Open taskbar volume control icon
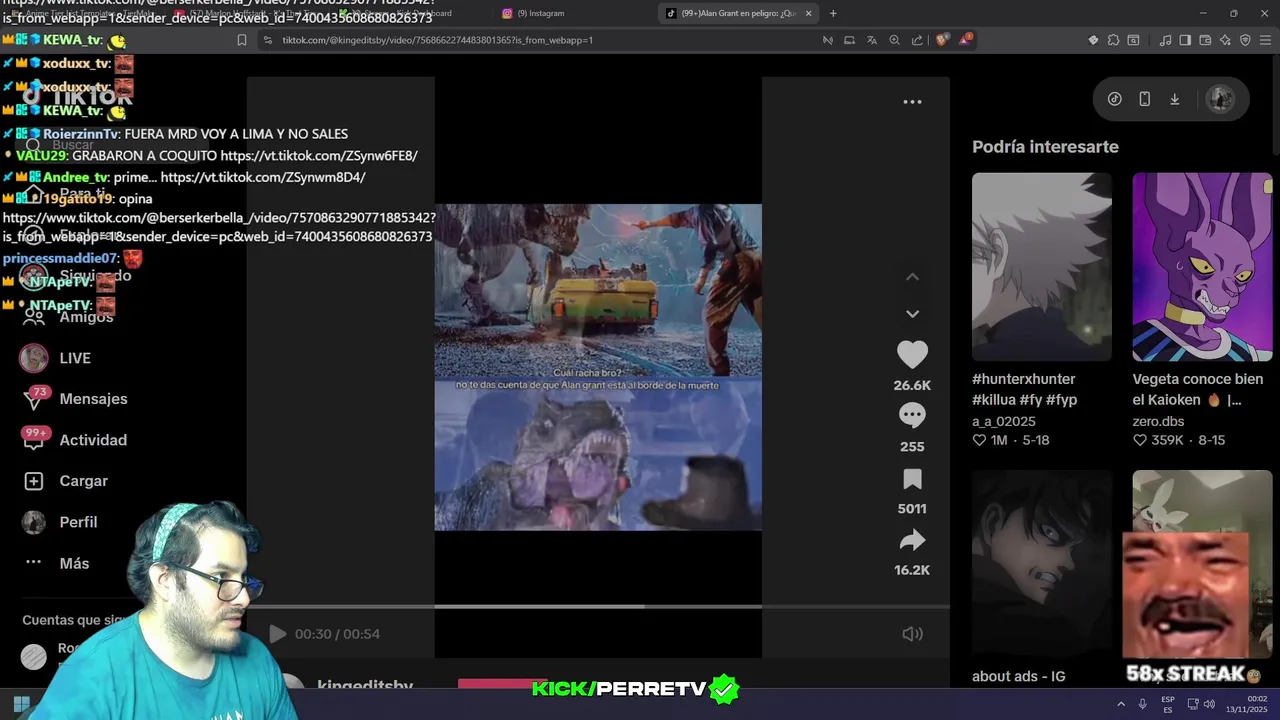This screenshot has height=720, width=1280. tap(1209, 704)
